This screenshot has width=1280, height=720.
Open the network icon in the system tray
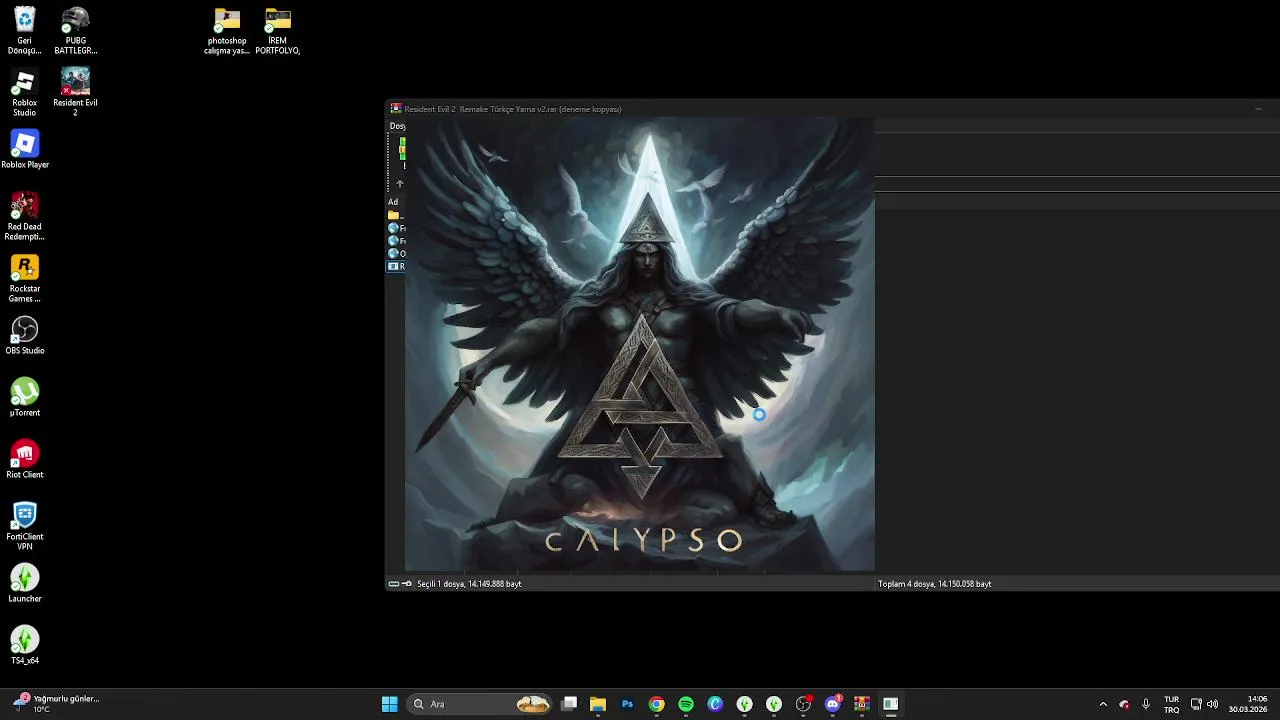coord(1196,704)
